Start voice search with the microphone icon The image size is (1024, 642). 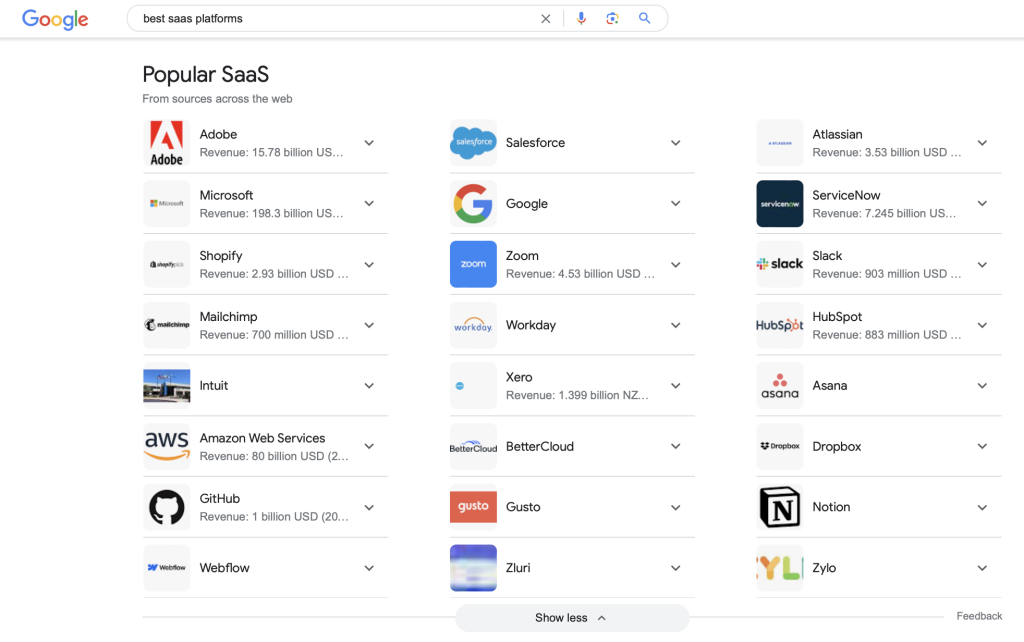[581, 18]
